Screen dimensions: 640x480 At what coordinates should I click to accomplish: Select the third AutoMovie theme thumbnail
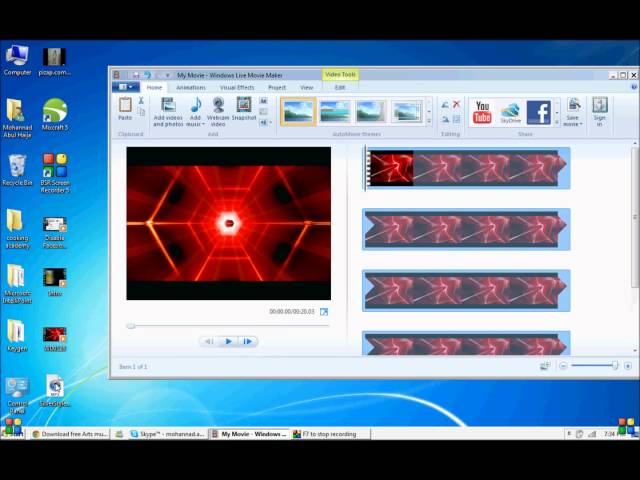370,111
